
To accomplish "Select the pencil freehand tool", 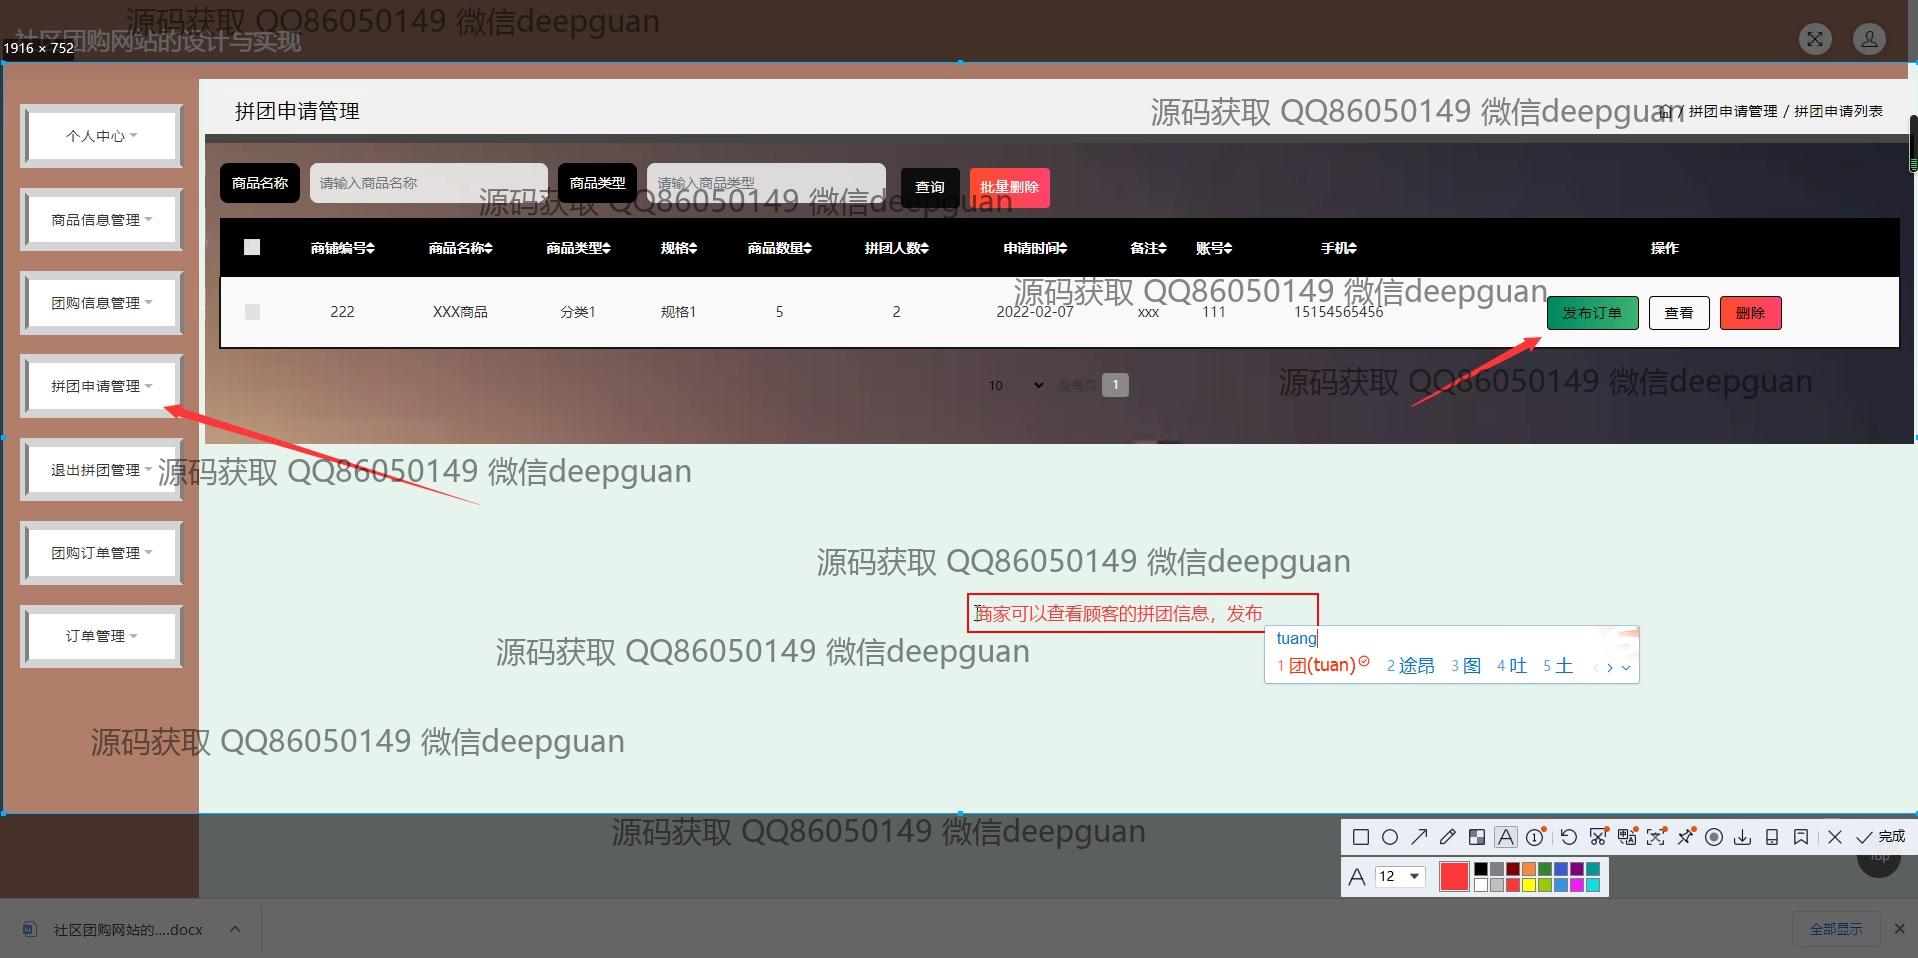I will click(1448, 837).
